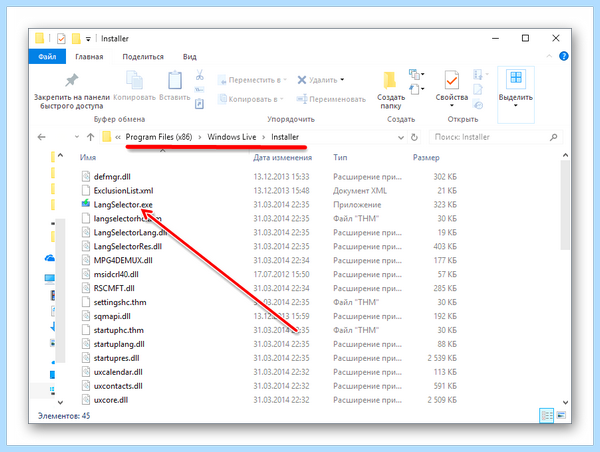The image size is (600, 452).
Task: Click the file list vertical scrollbar
Action: point(565,205)
